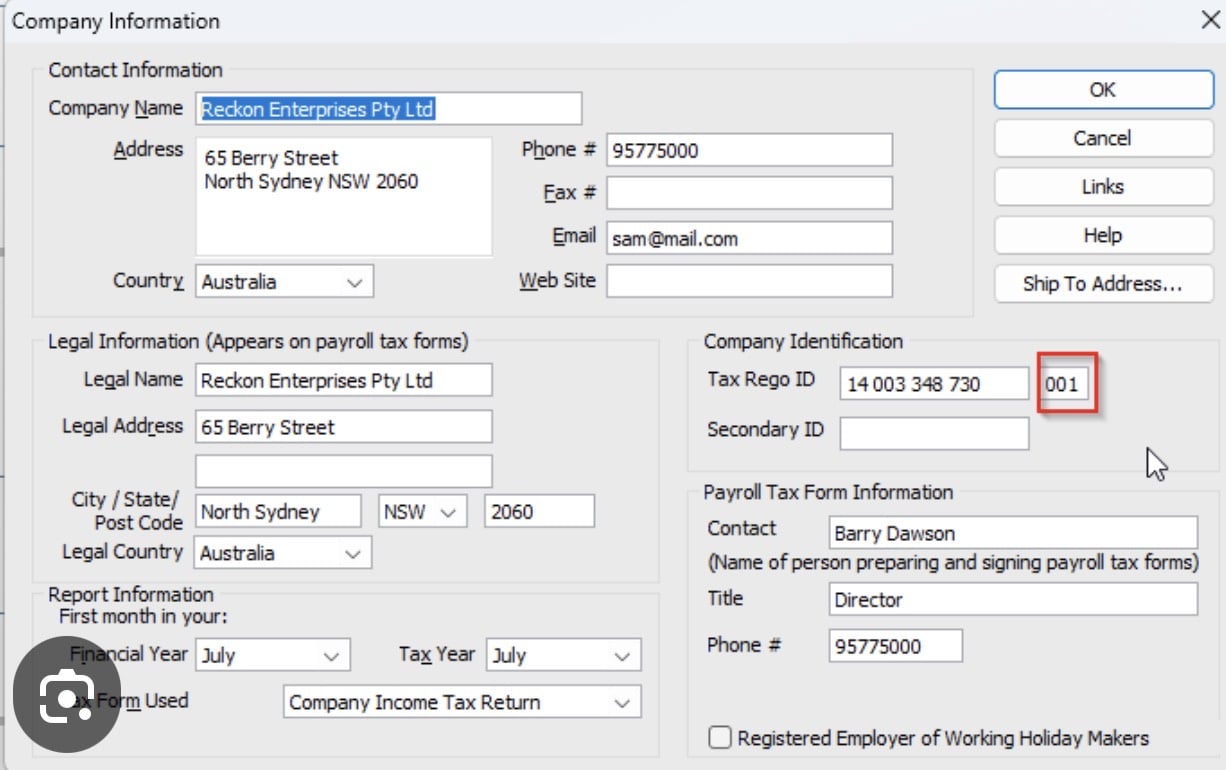The width and height of the screenshot is (1226, 770).
Task: Click the empty Fax # field
Action: coord(749,193)
